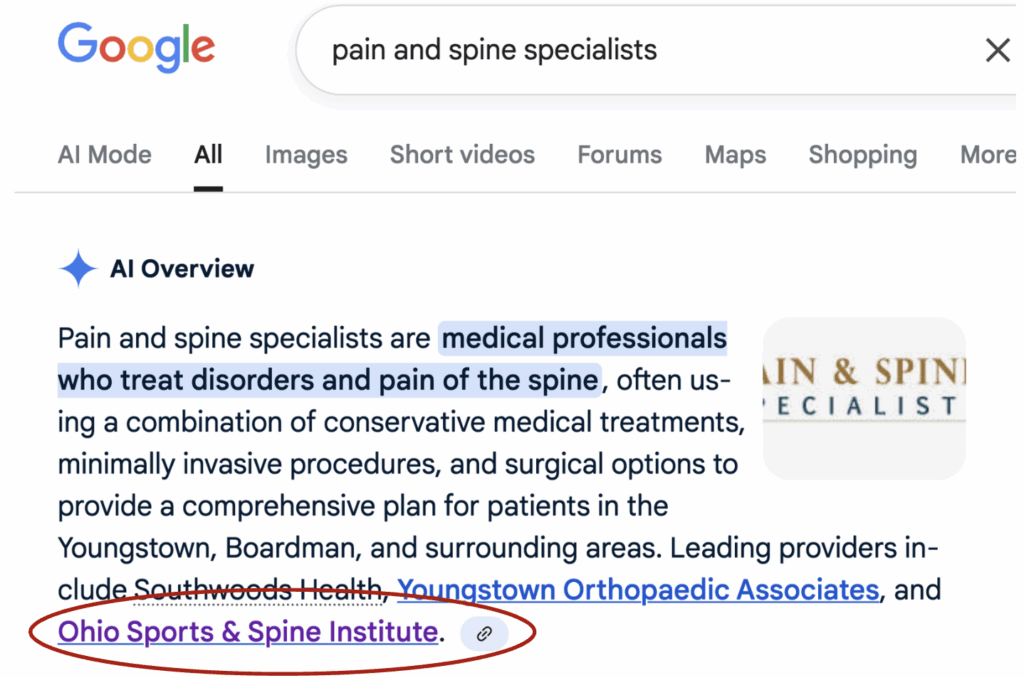The height and width of the screenshot is (678, 1024).
Task: Open the Images tab
Action: (x=306, y=155)
